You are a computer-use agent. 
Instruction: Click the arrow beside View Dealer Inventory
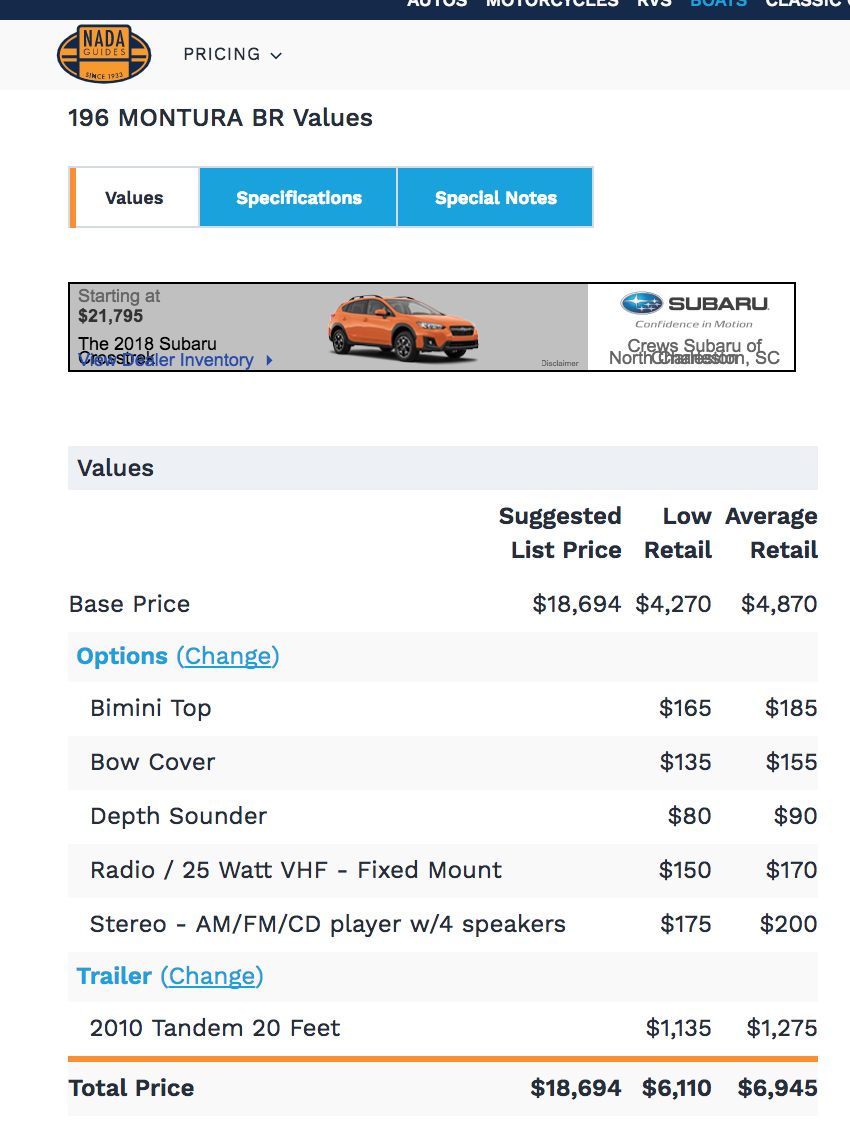269,360
